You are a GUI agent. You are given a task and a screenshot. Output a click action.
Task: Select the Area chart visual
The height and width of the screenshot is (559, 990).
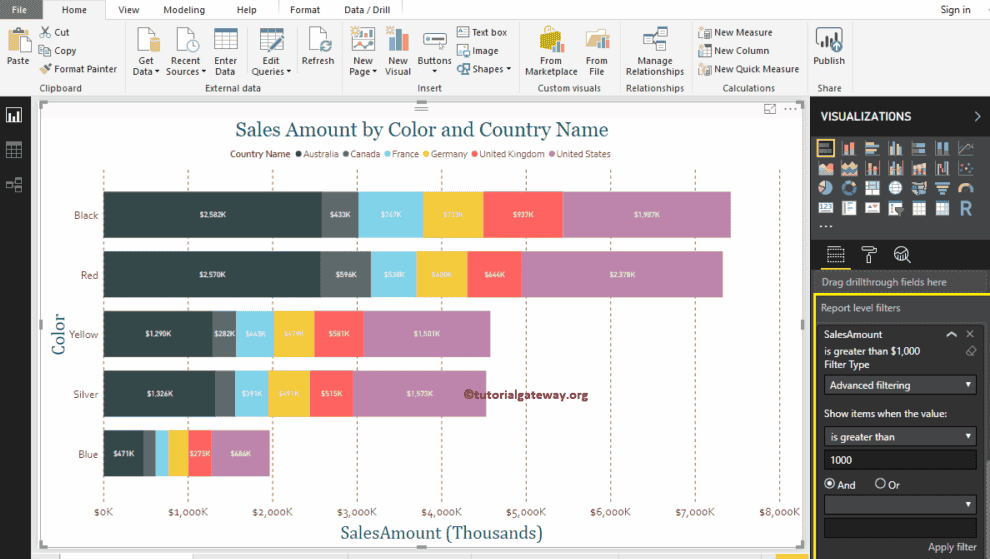point(825,169)
